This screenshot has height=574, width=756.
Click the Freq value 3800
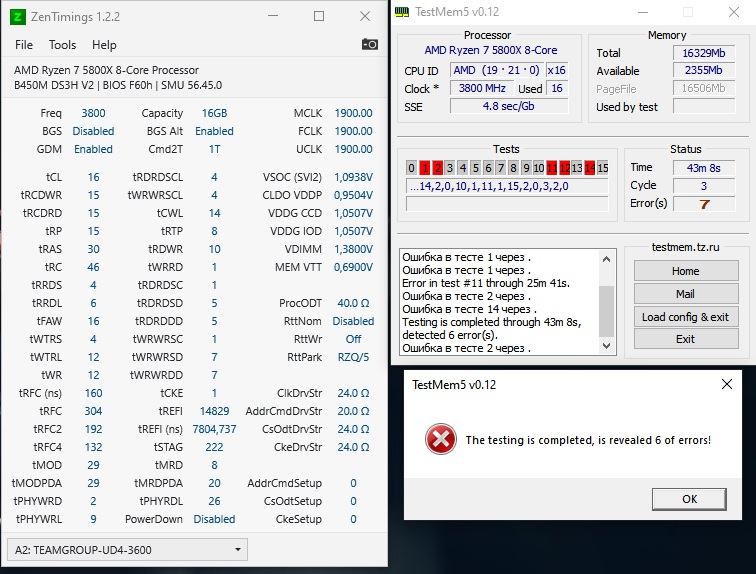click(93, 113)
